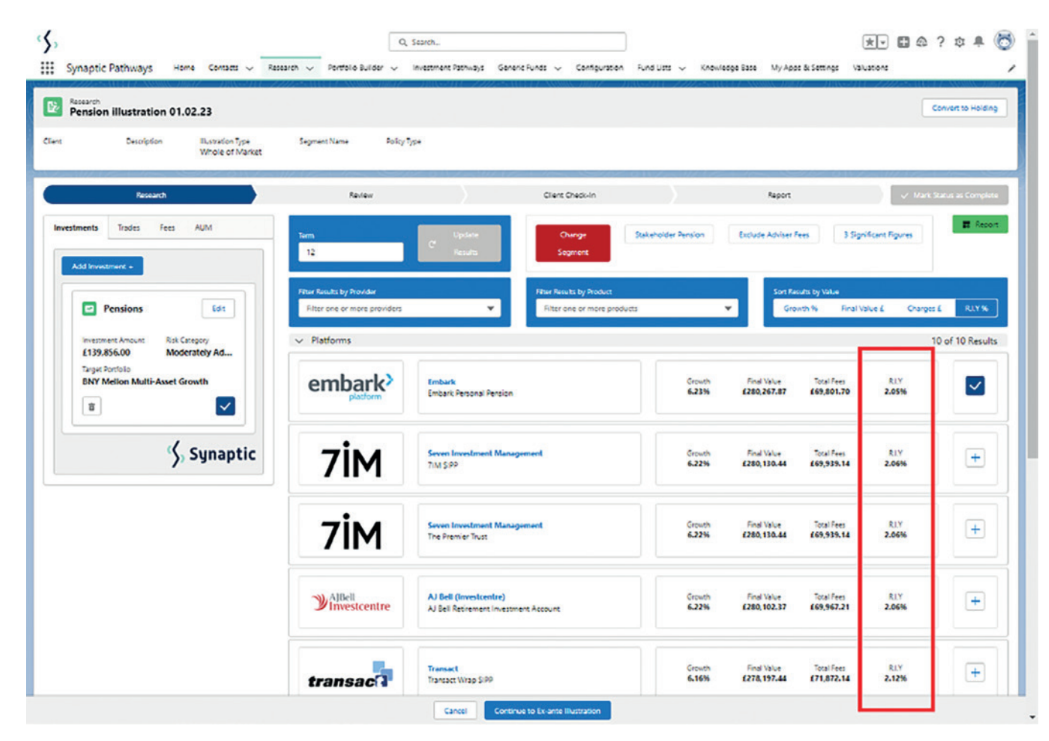Sort results by Charges £

(x=924, y=308)
